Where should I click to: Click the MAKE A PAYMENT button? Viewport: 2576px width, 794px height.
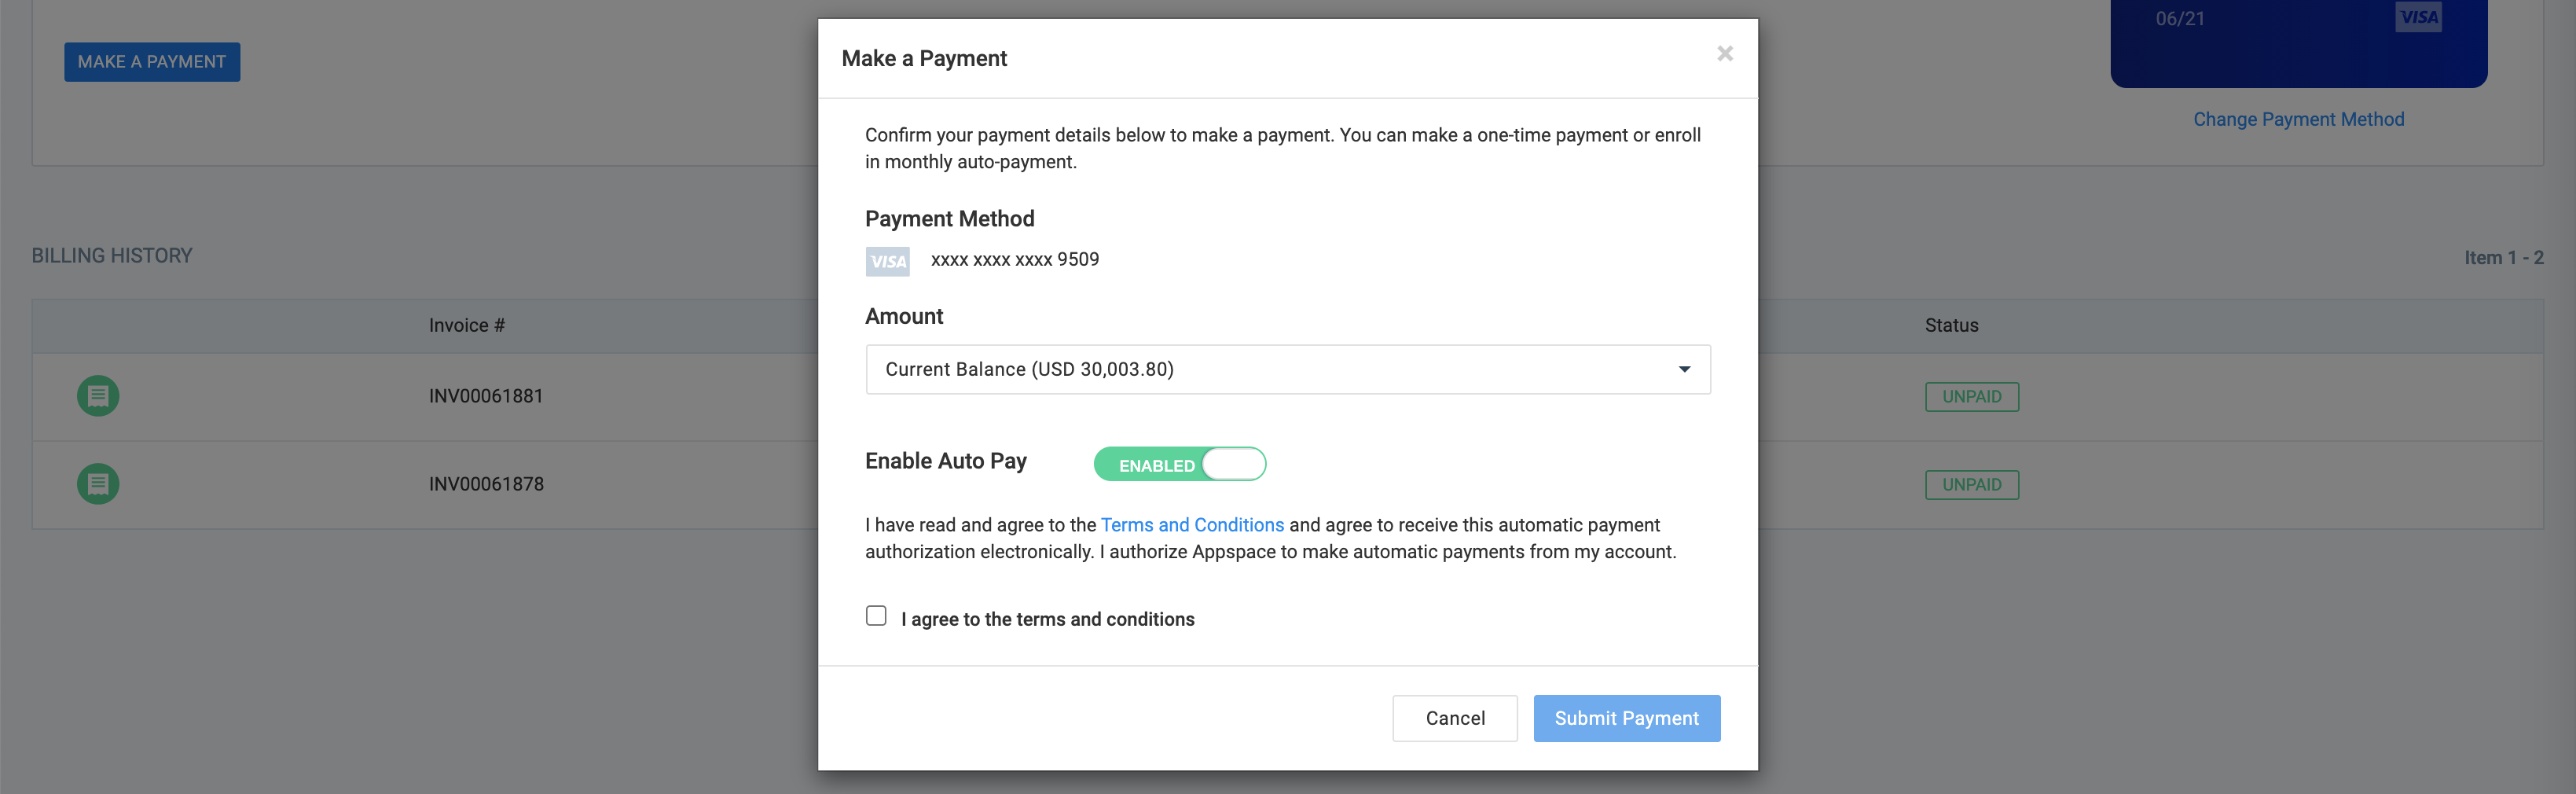[x=152, y=62]
